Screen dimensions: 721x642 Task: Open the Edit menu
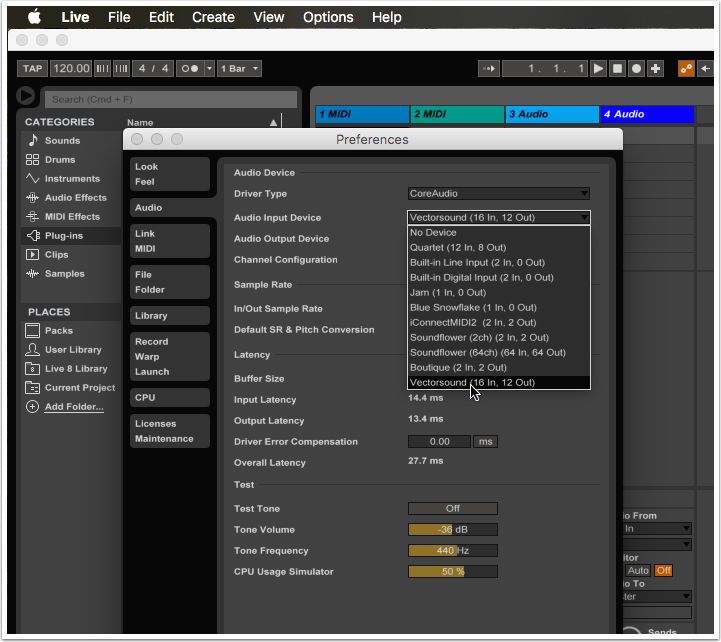[x=161, y=17]
